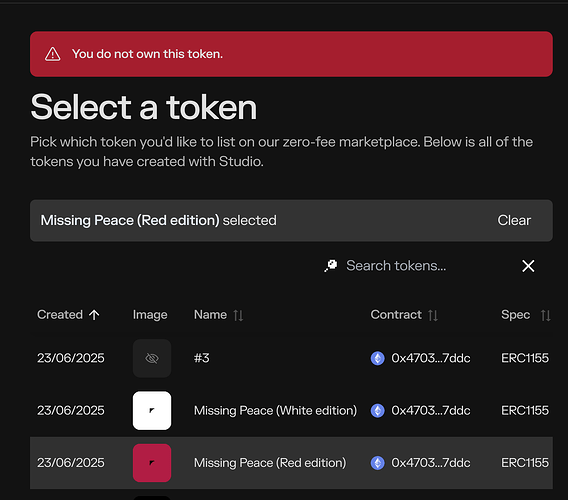Viewport: 568px width, 500px height.
Task: Click contract address 0x4703...7ddc in #3 row
Action: pos(431,358)
